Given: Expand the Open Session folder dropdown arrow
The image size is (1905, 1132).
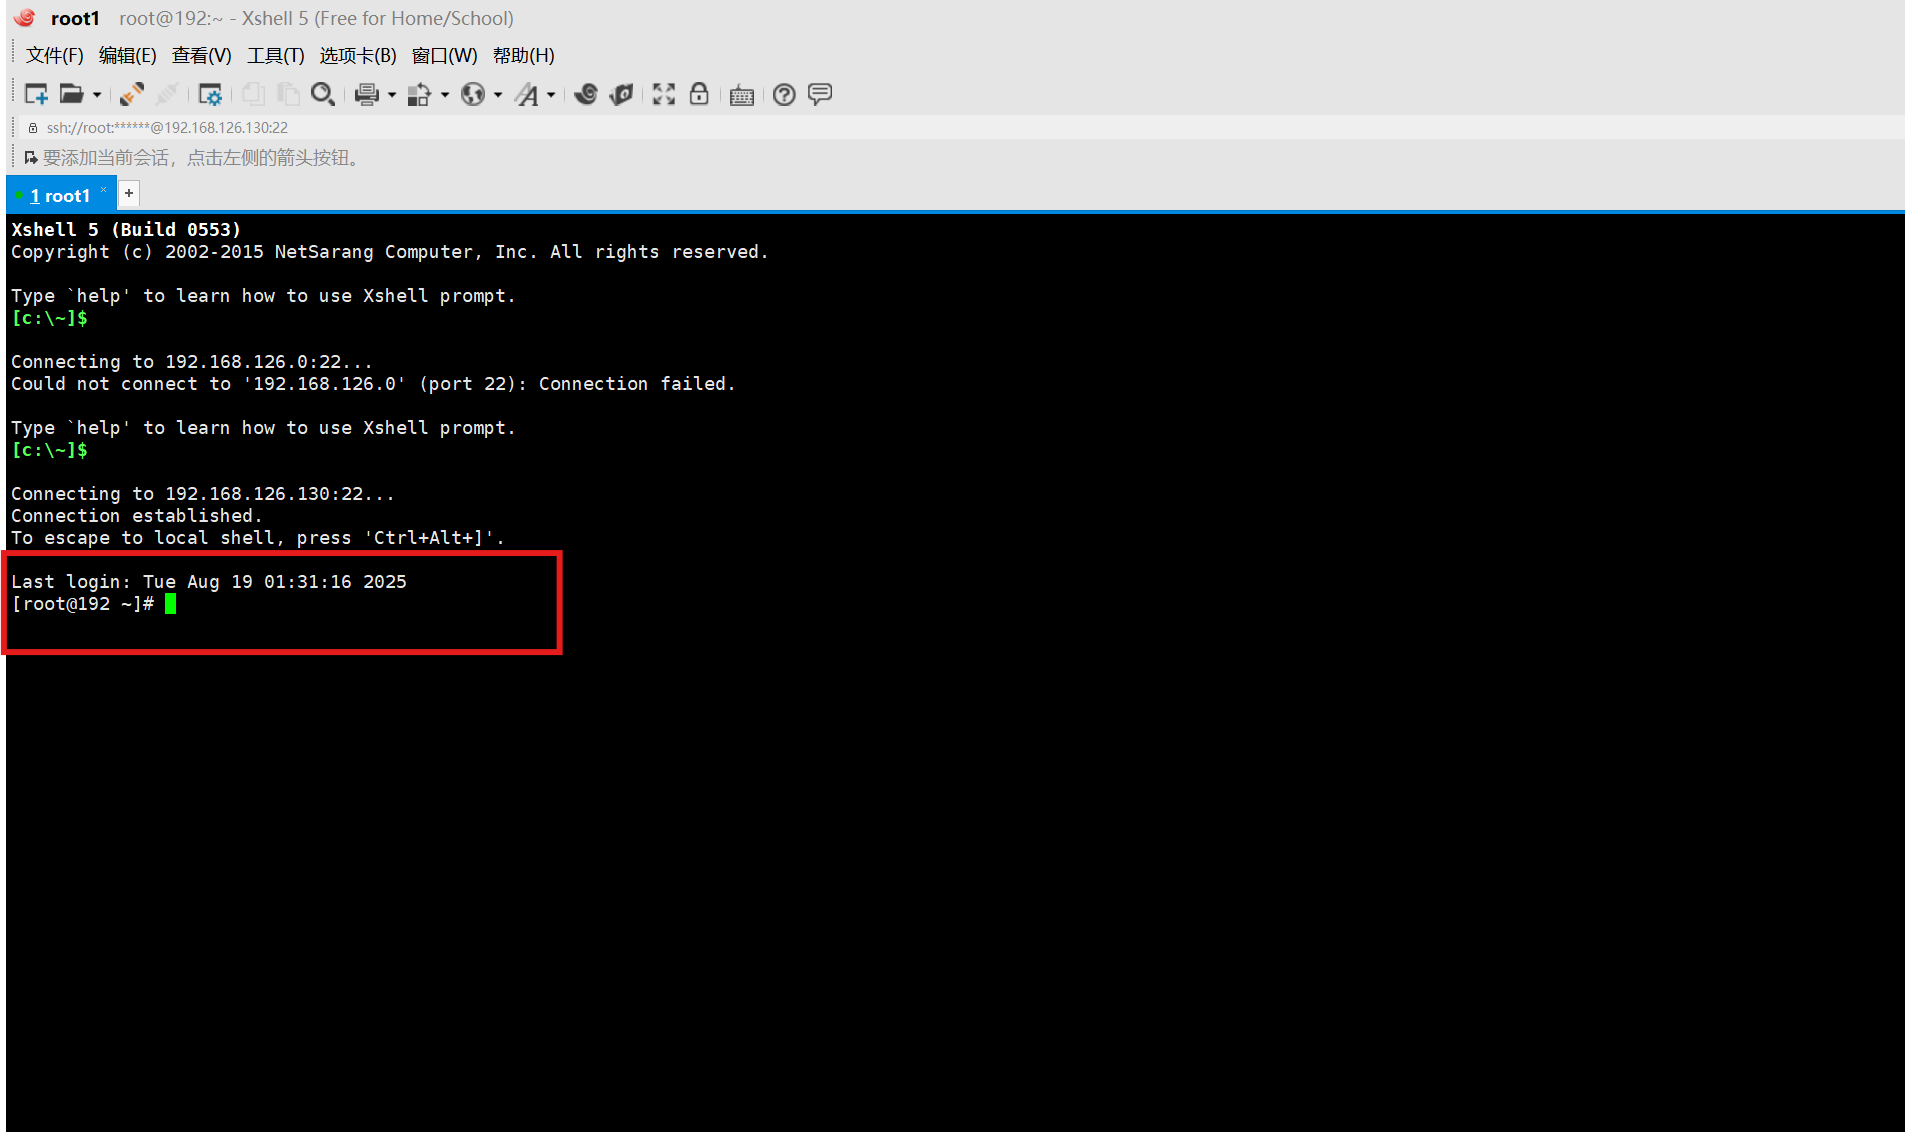Looking at the screenshot, I should click(97, 95).
